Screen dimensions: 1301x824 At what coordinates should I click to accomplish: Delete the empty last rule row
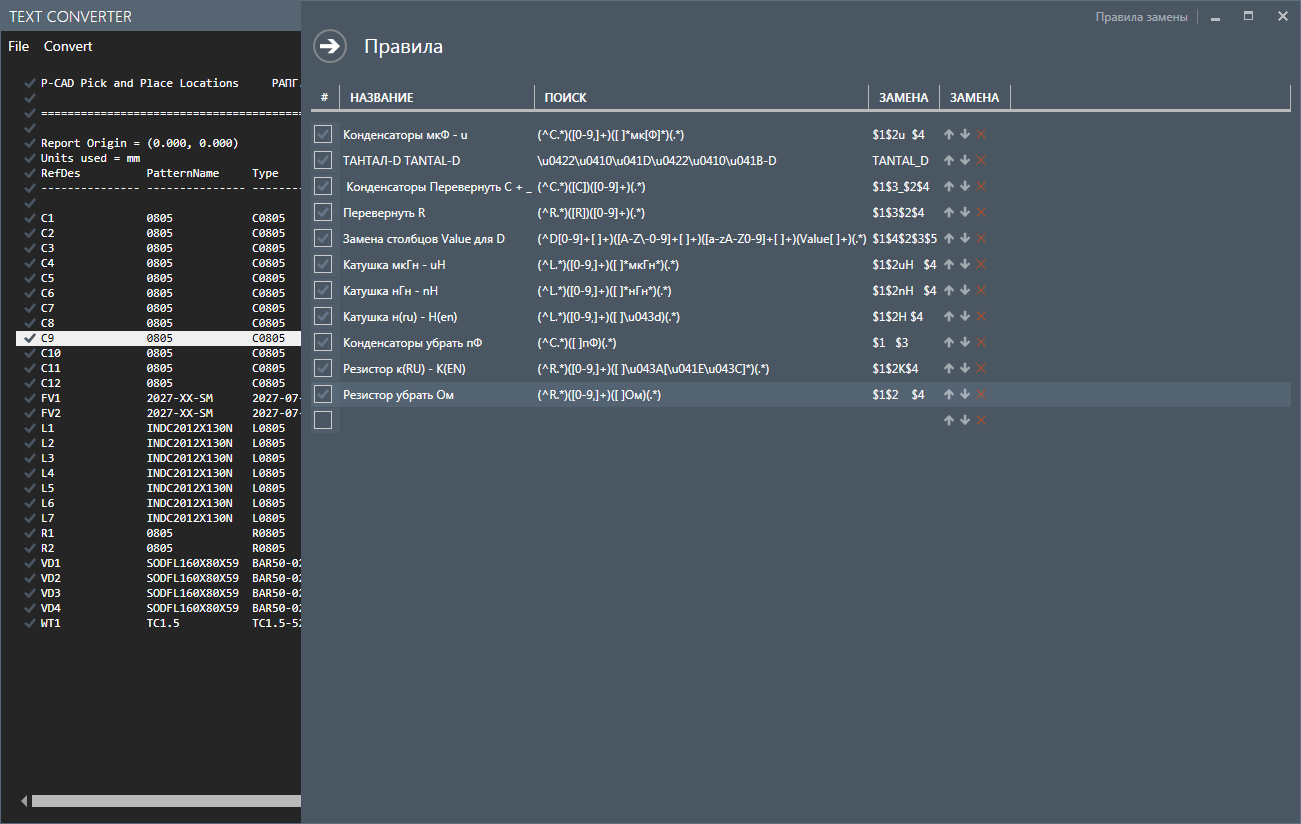(x=981, y=420)
